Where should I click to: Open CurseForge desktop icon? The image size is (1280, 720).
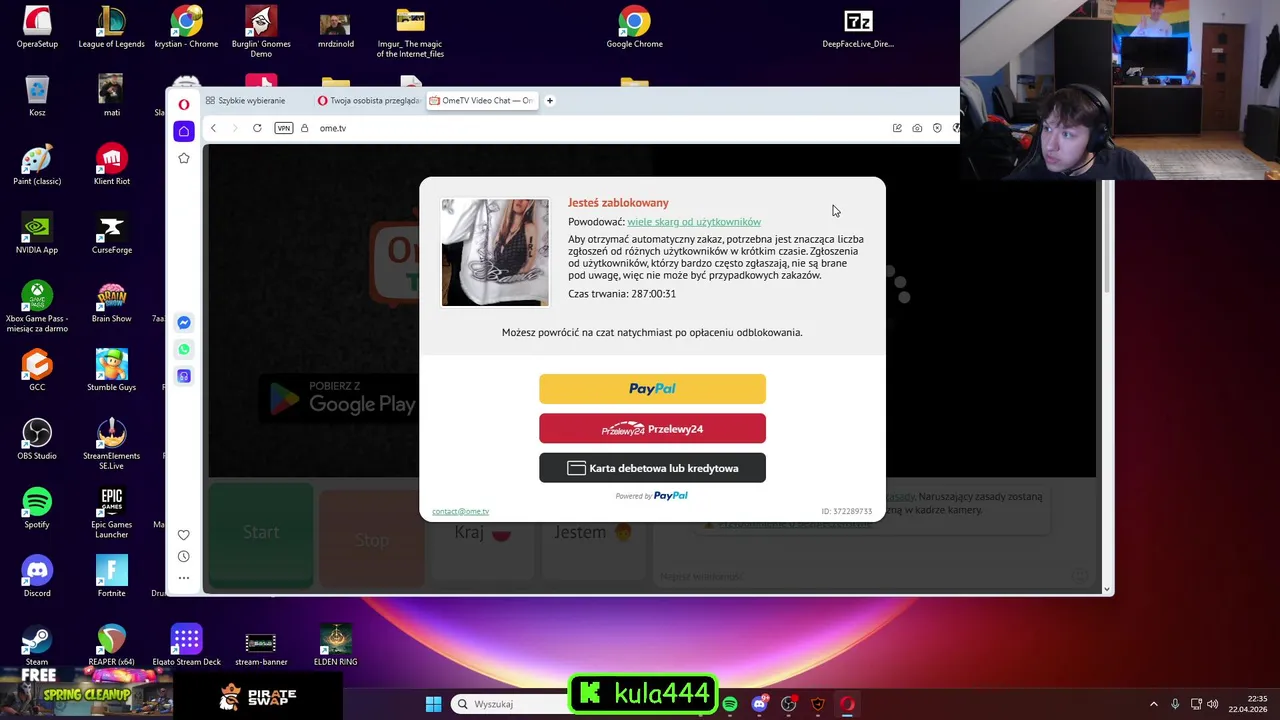pyautogui.click(x=111, y=234)
